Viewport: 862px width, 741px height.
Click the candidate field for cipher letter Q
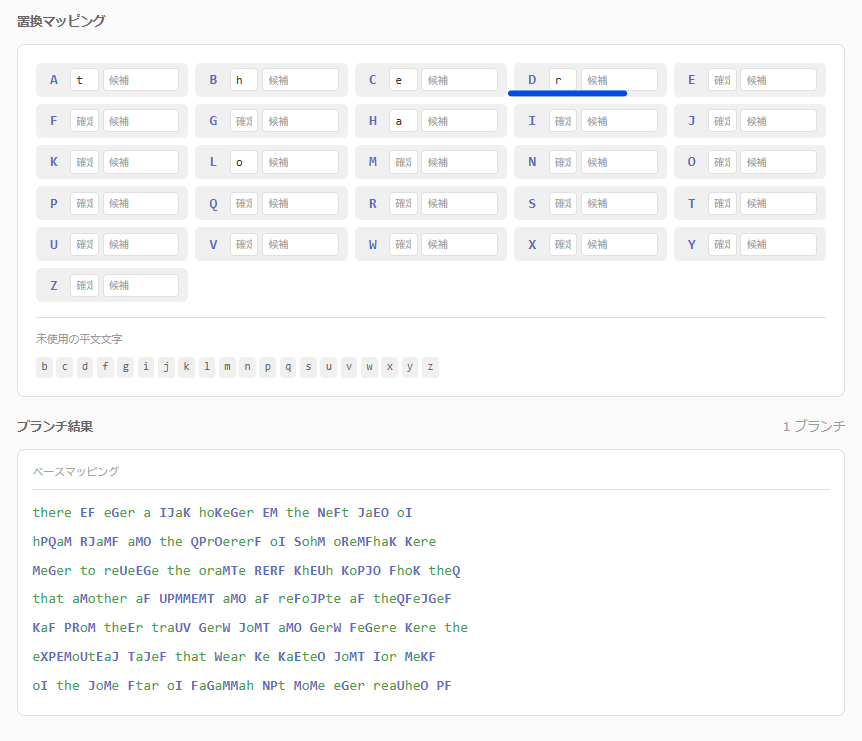pyautogui.click(x=300, y=203)
